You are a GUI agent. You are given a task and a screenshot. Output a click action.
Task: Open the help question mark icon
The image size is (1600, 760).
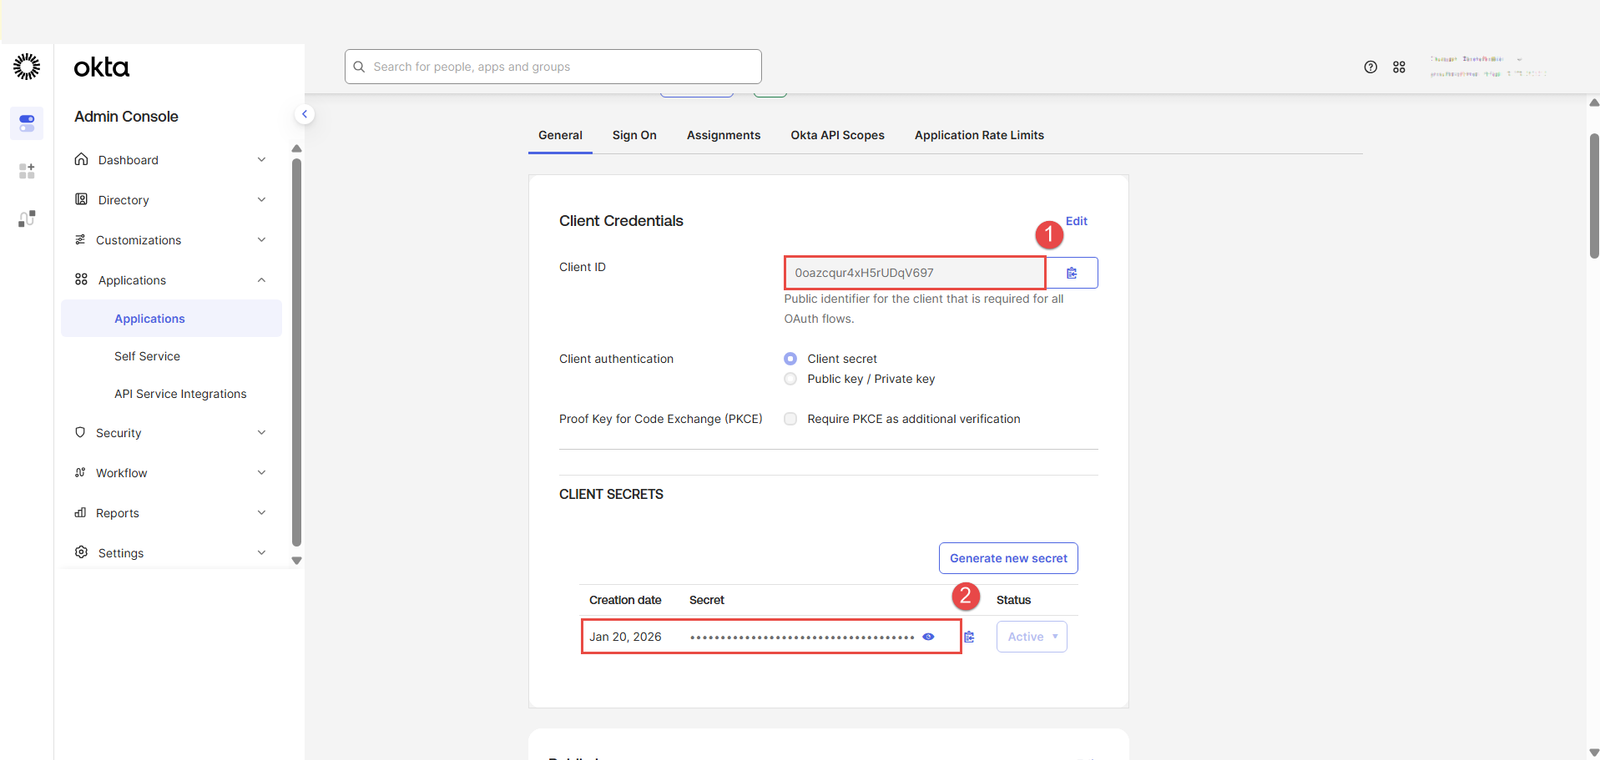coord(1370,67)
